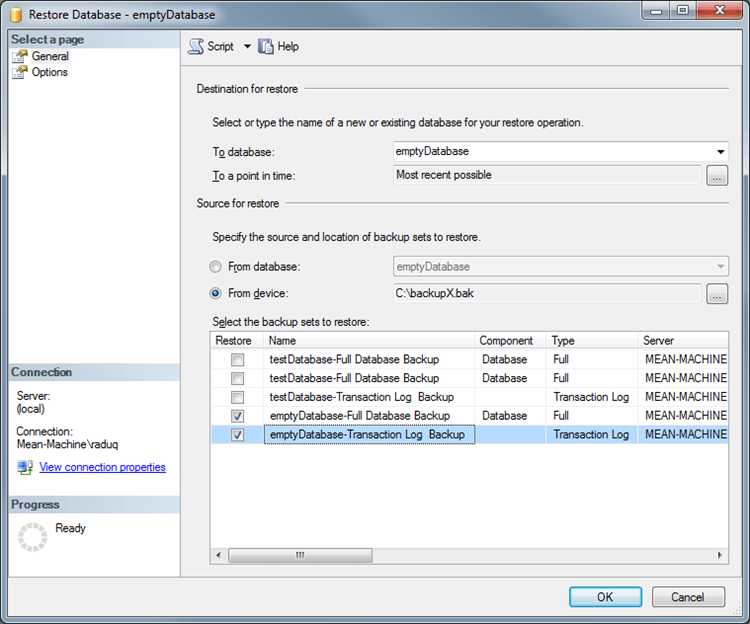Open View connection properties link
This screenshot has height=624, width=750.
[102, 467]
